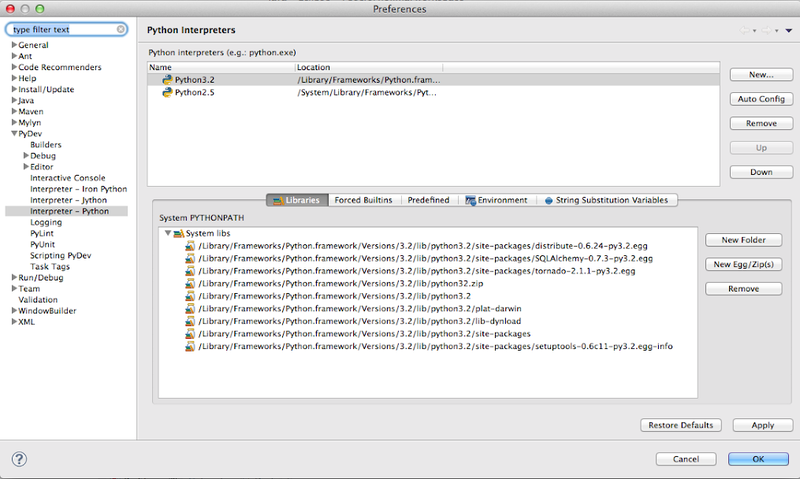Viewport: 800px width, 479px height.
Task: Click the tornado egg library icon
Action: point(190,271)
